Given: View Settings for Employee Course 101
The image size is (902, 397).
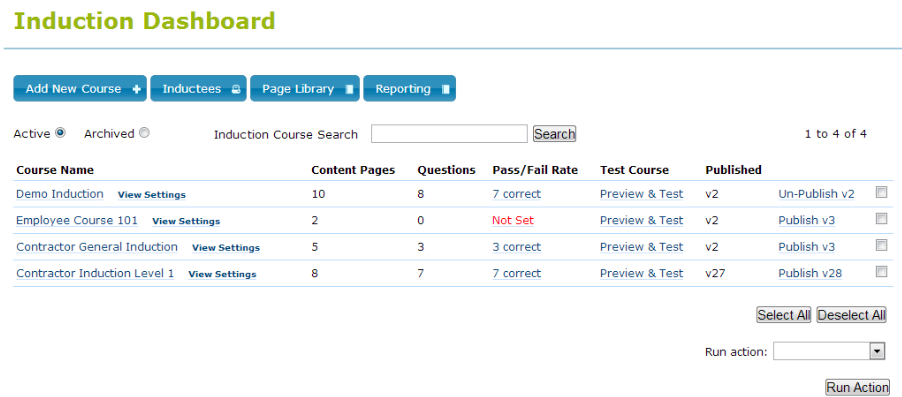Looking at the screenshot, I should [186, 221].
